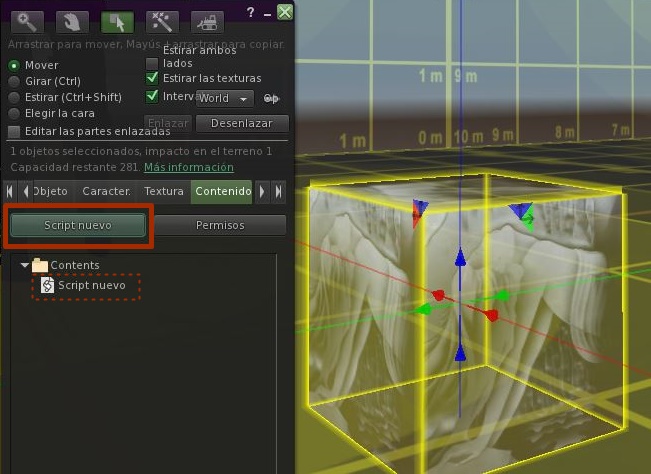Viewport: 651px width, 474px height.
Task: Uncheck Estirar las texturas
Action: pyautogui.click(x=152, y=79)
